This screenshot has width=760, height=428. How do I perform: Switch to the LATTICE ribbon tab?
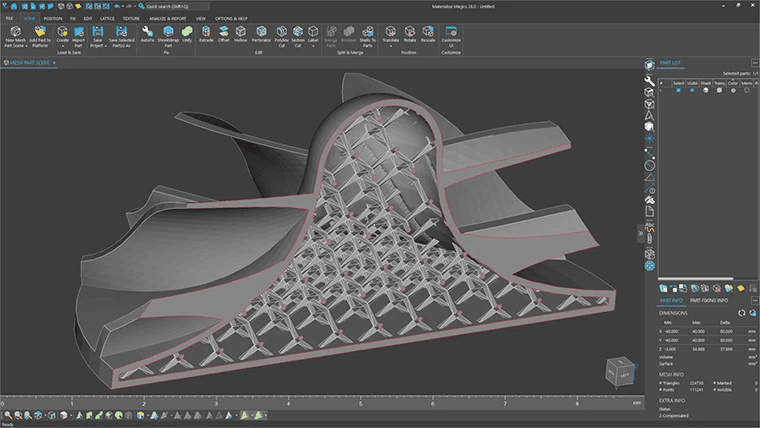coord(107,18)
